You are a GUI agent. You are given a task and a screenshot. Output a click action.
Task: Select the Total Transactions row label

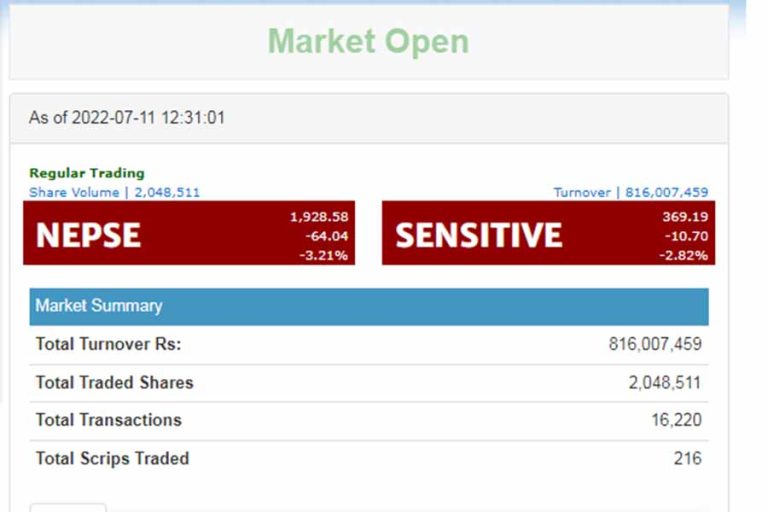(x=108, y=420)
